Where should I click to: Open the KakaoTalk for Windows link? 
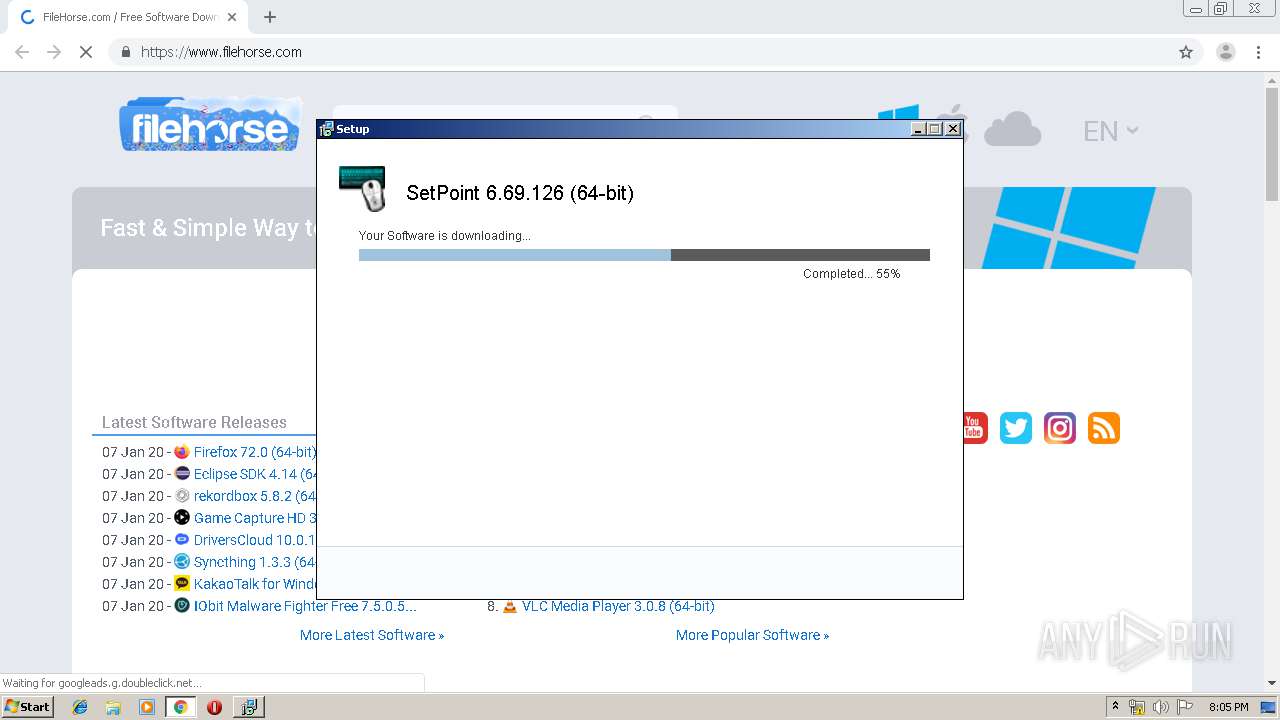pyautogui.click(x=255, y=584)
